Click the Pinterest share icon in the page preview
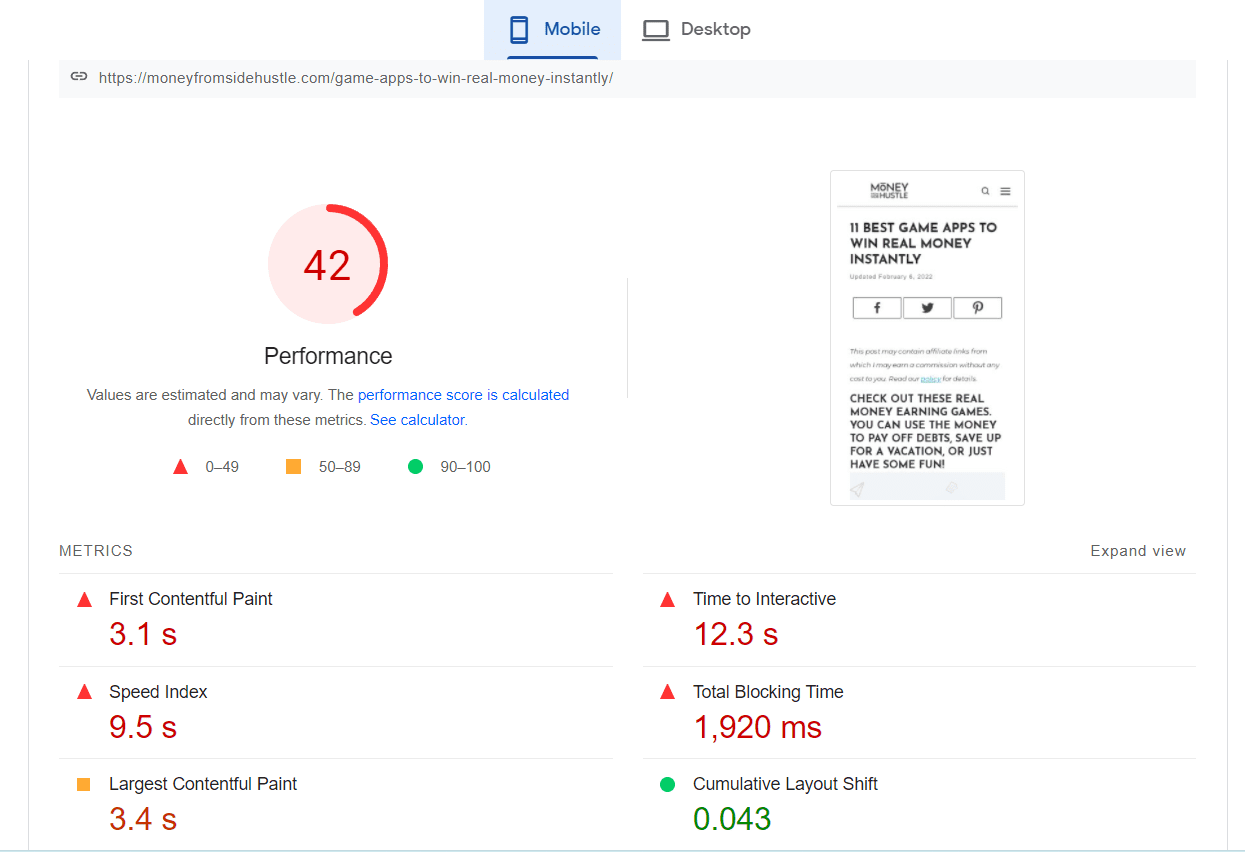Screen dimensions: 1245x852 pos(978,307)
